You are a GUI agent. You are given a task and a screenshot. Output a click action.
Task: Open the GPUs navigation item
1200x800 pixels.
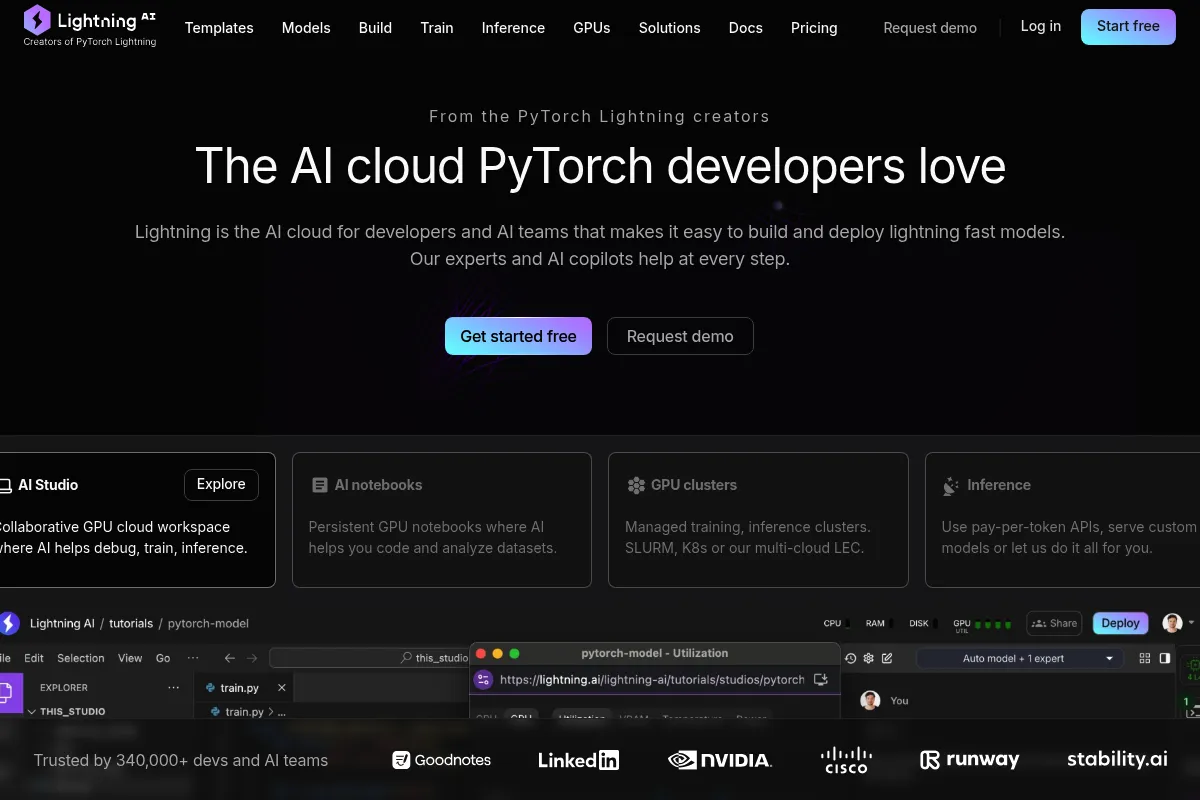592,28
